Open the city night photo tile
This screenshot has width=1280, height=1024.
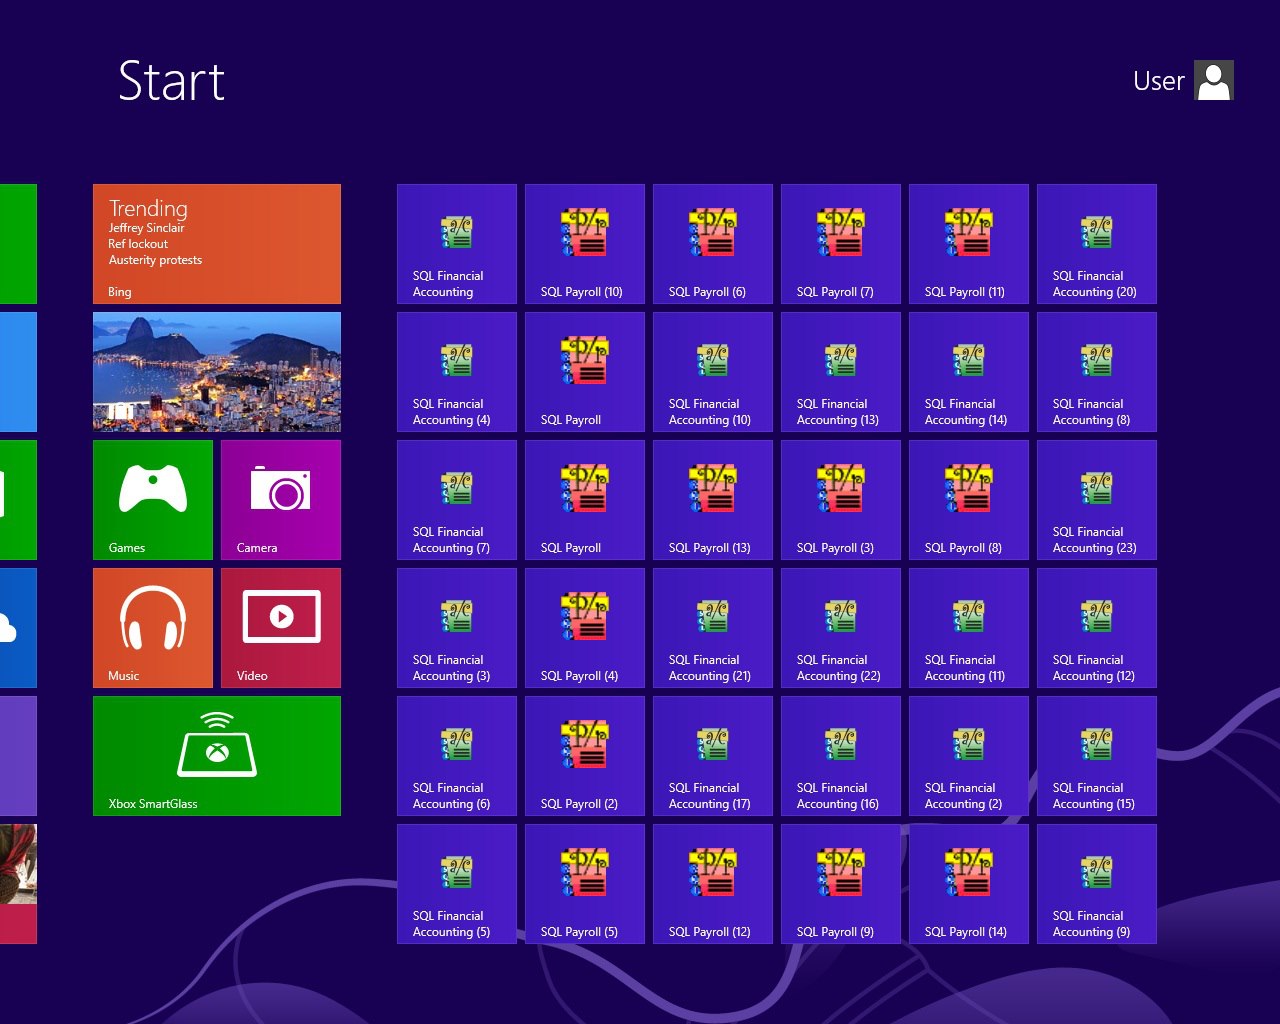pyautogui.click(x=217, y=372)
